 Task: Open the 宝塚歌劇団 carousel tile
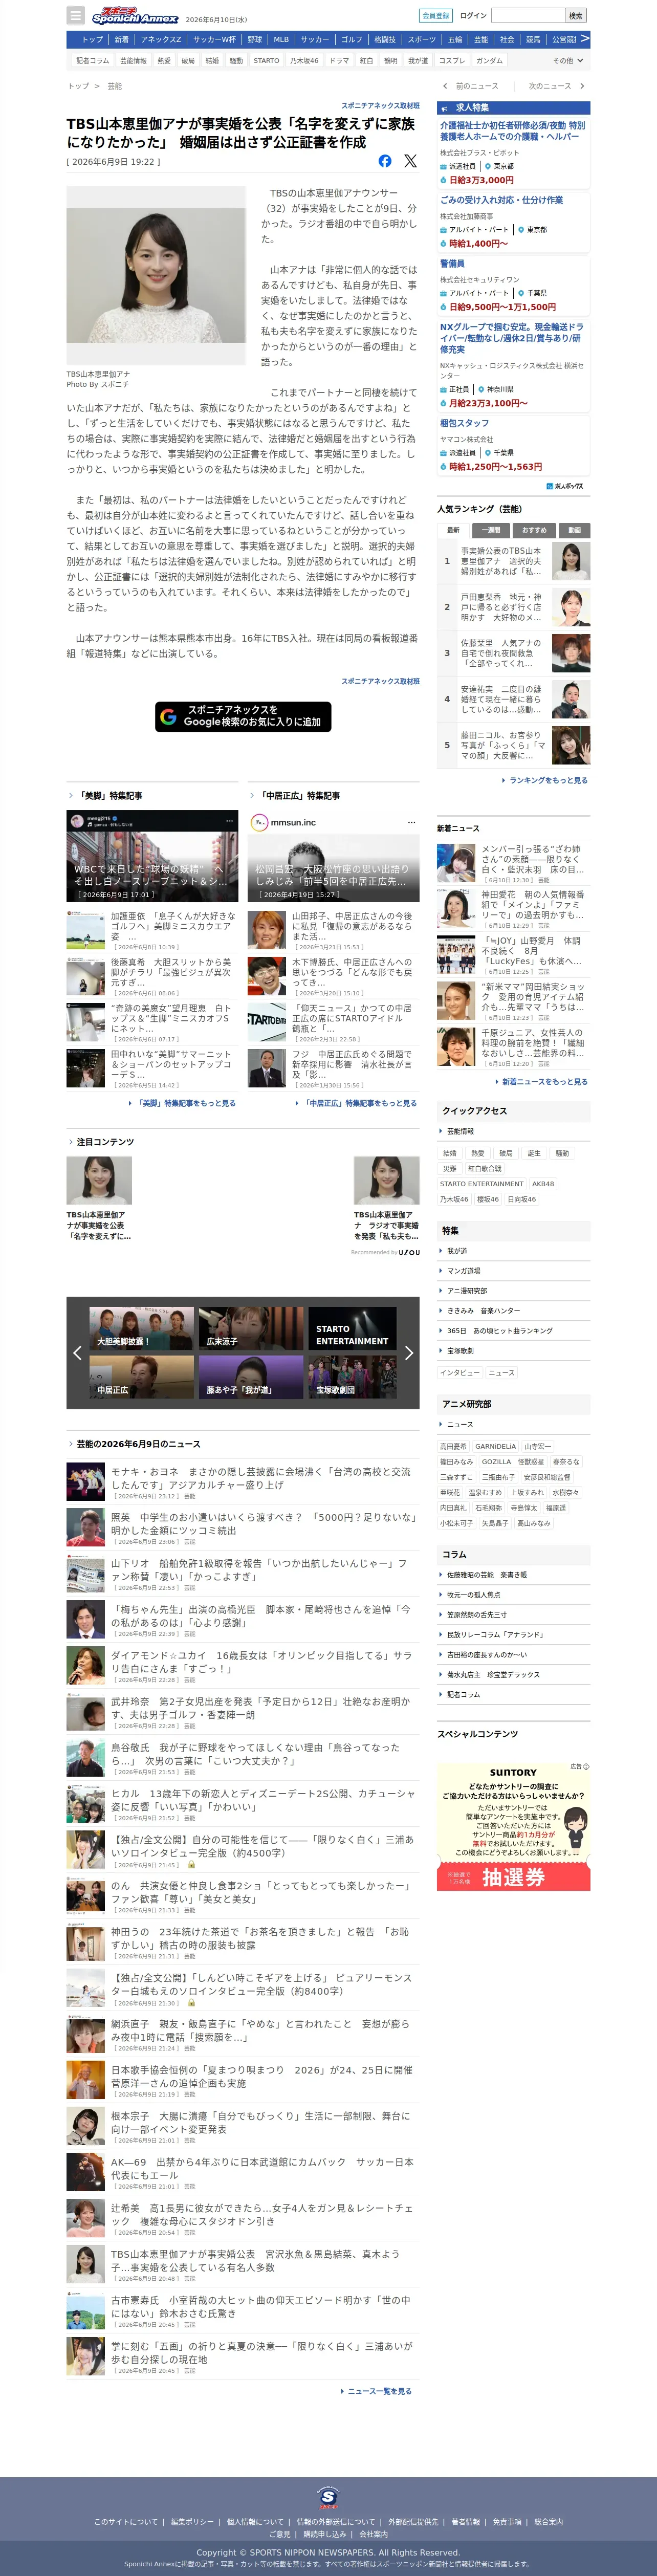[x=351, y=1377]
